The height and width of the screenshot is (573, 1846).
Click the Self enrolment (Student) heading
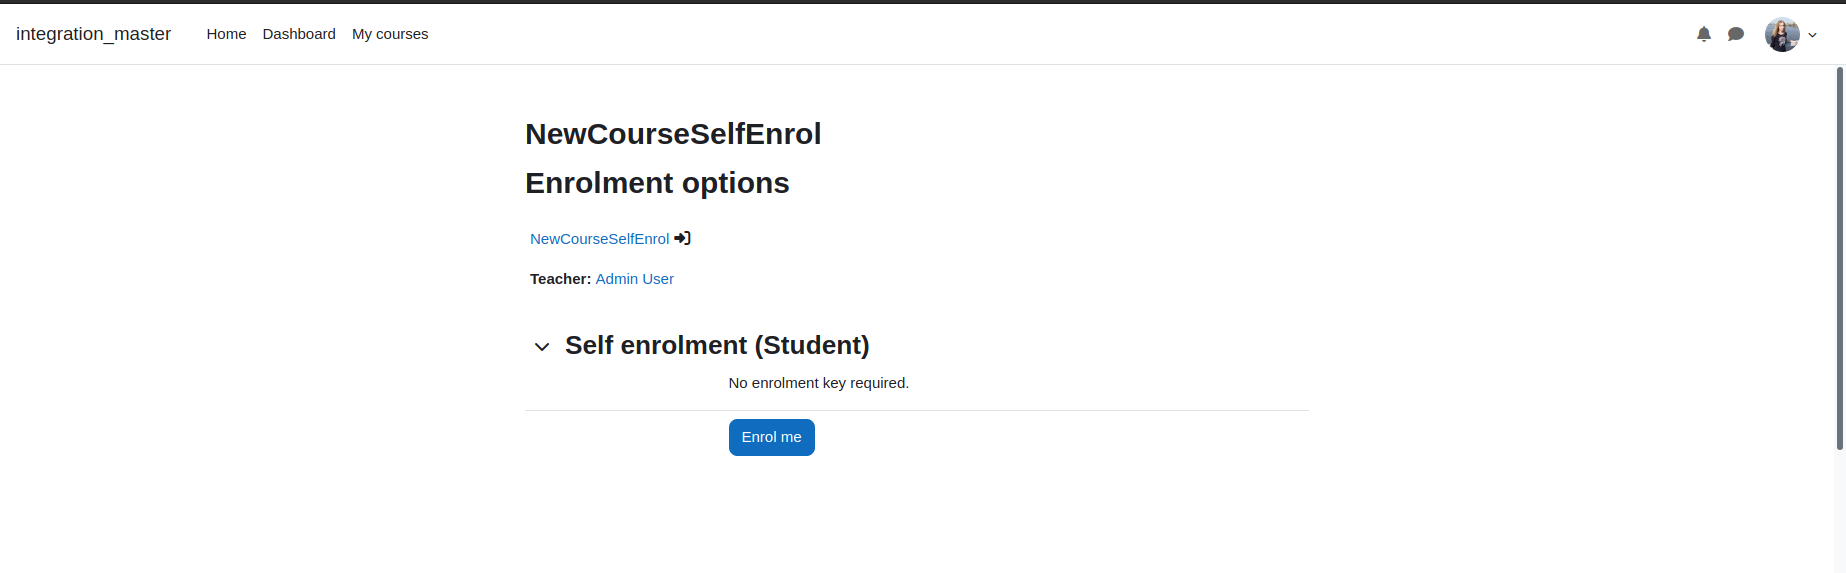[x=717, y=345]
